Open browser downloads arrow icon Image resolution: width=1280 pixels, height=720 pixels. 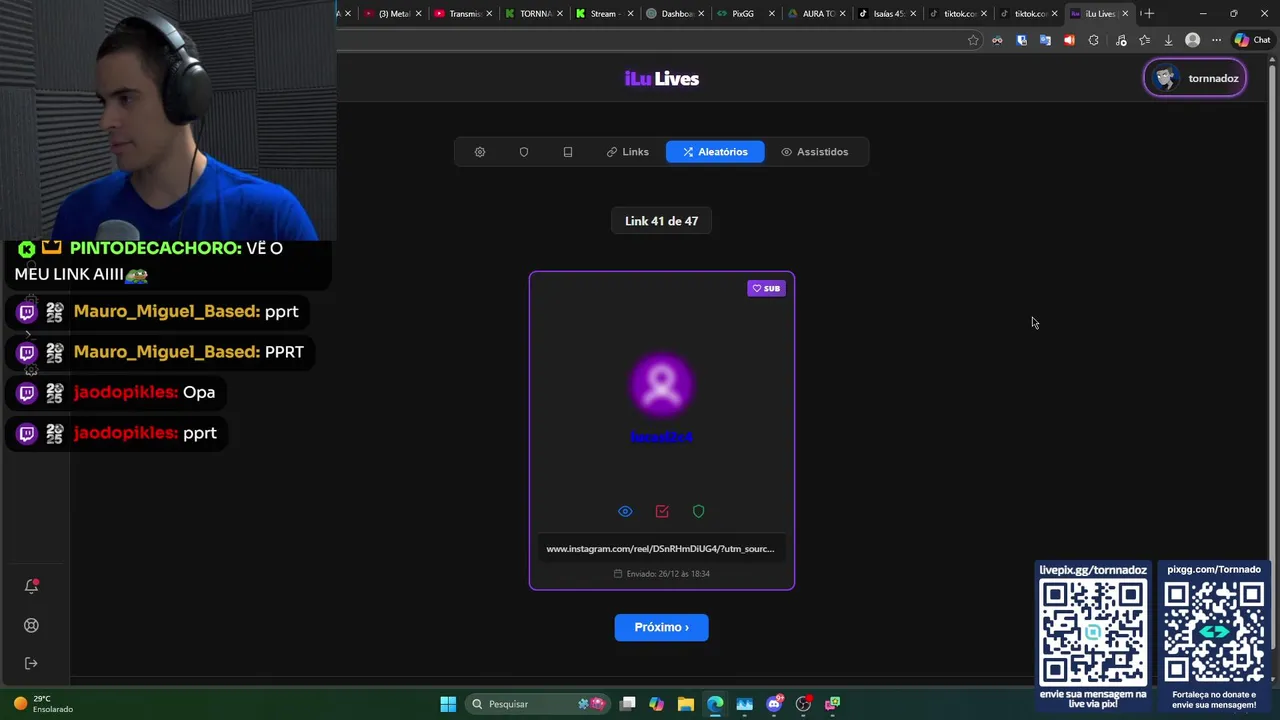point(1168,40)
